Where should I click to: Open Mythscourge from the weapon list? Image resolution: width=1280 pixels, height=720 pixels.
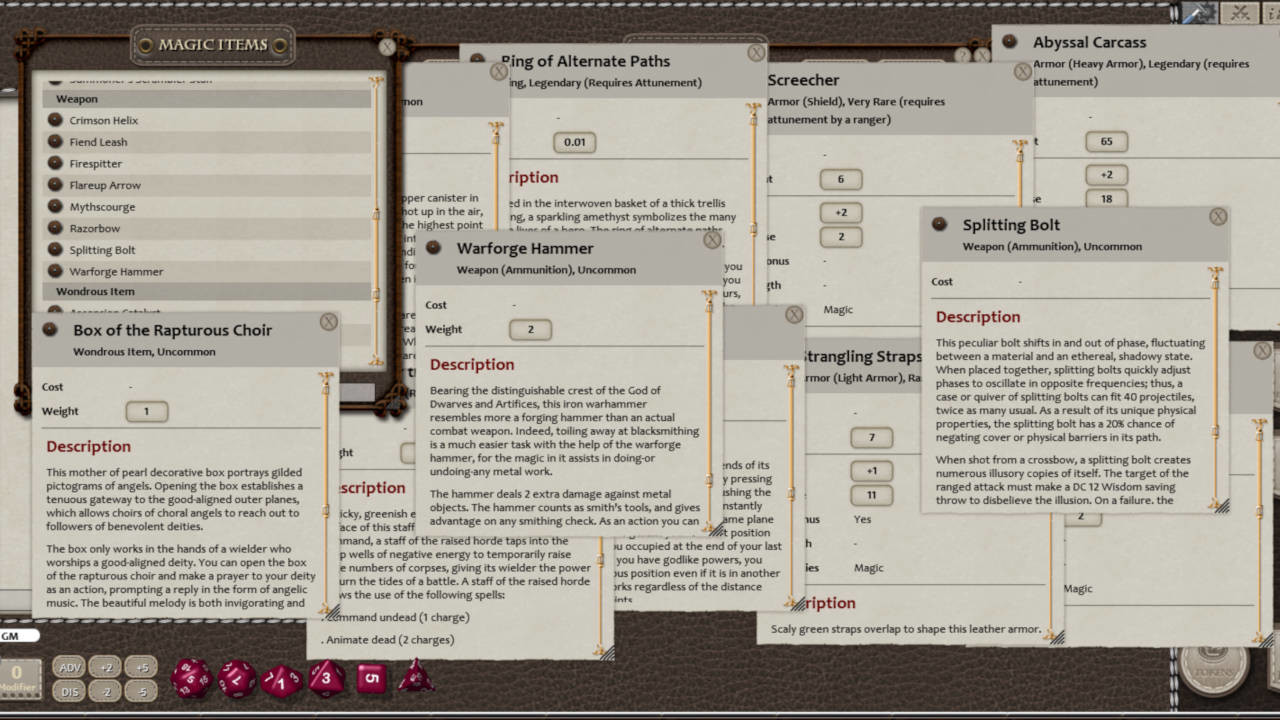tap(102, 207)
